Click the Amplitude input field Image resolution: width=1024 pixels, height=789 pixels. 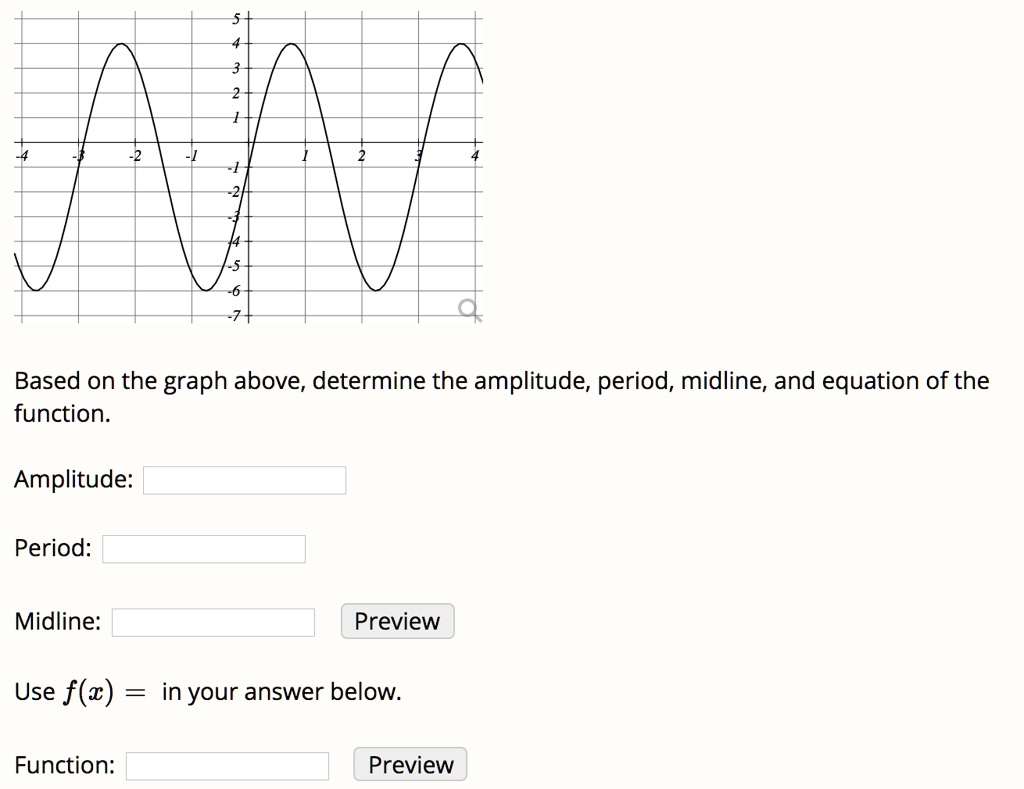(244, 480)
